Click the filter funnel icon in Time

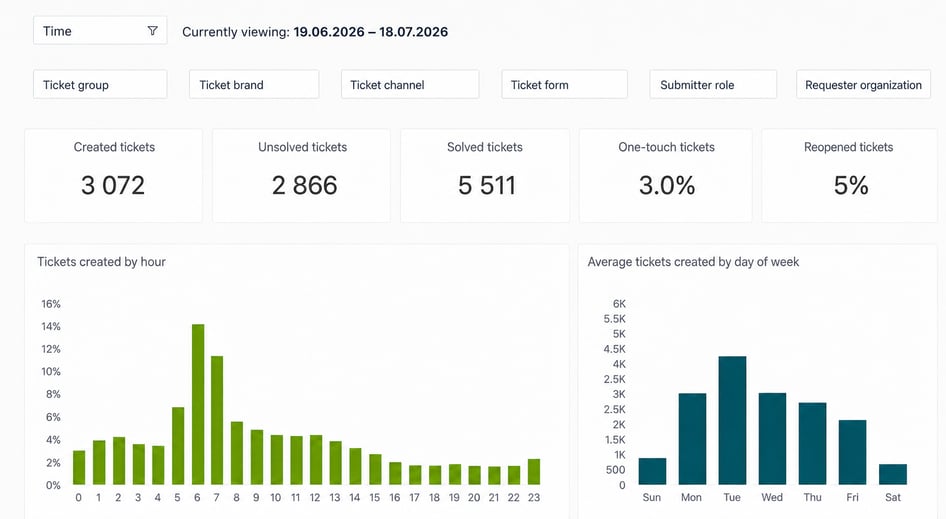tap(153, 31)
